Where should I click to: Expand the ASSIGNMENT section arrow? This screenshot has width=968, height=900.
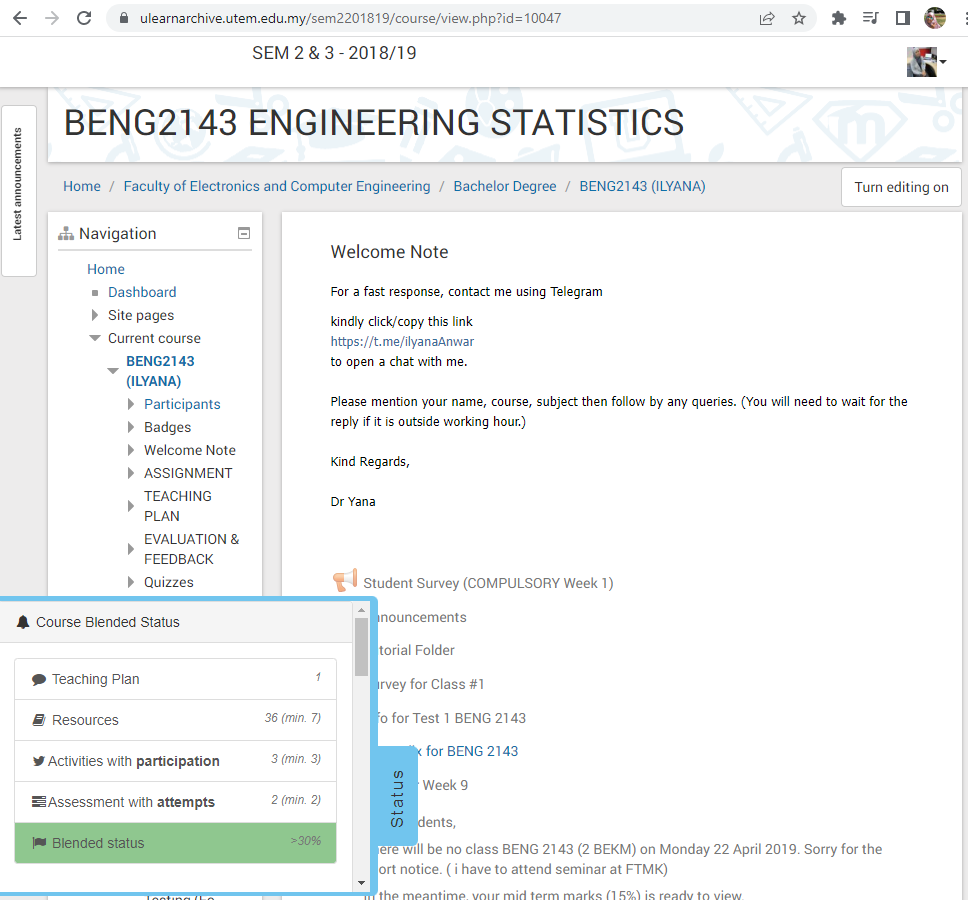pyautogui.click(x=131, y=473)
